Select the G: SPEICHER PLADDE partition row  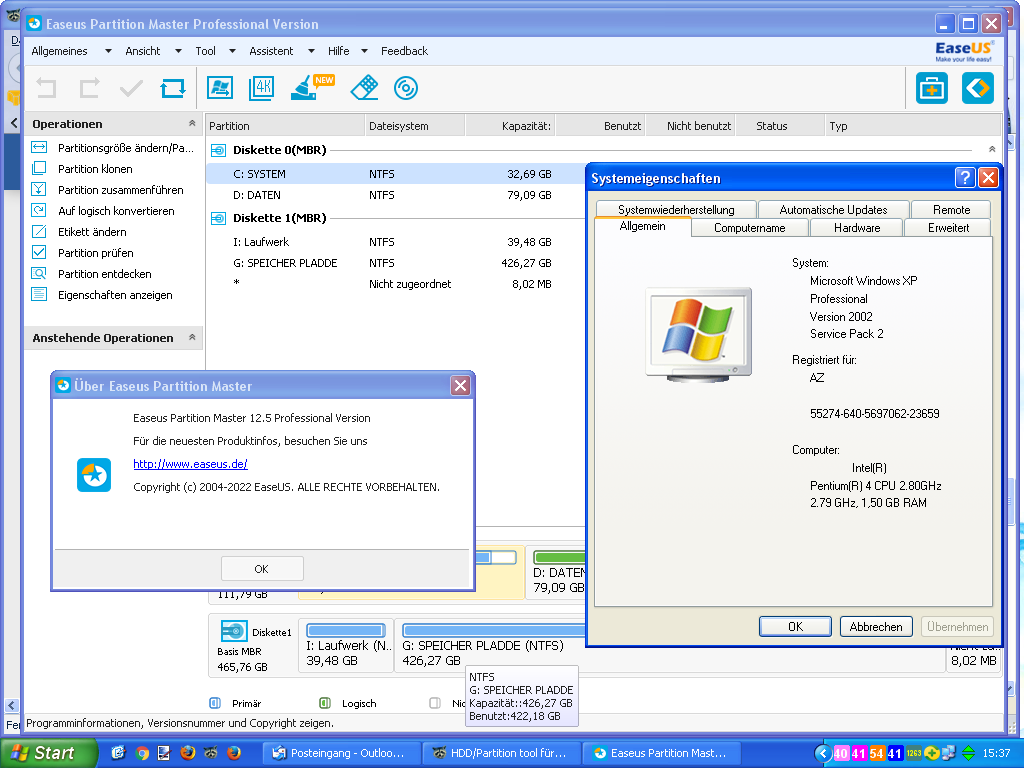pos(396,263)
